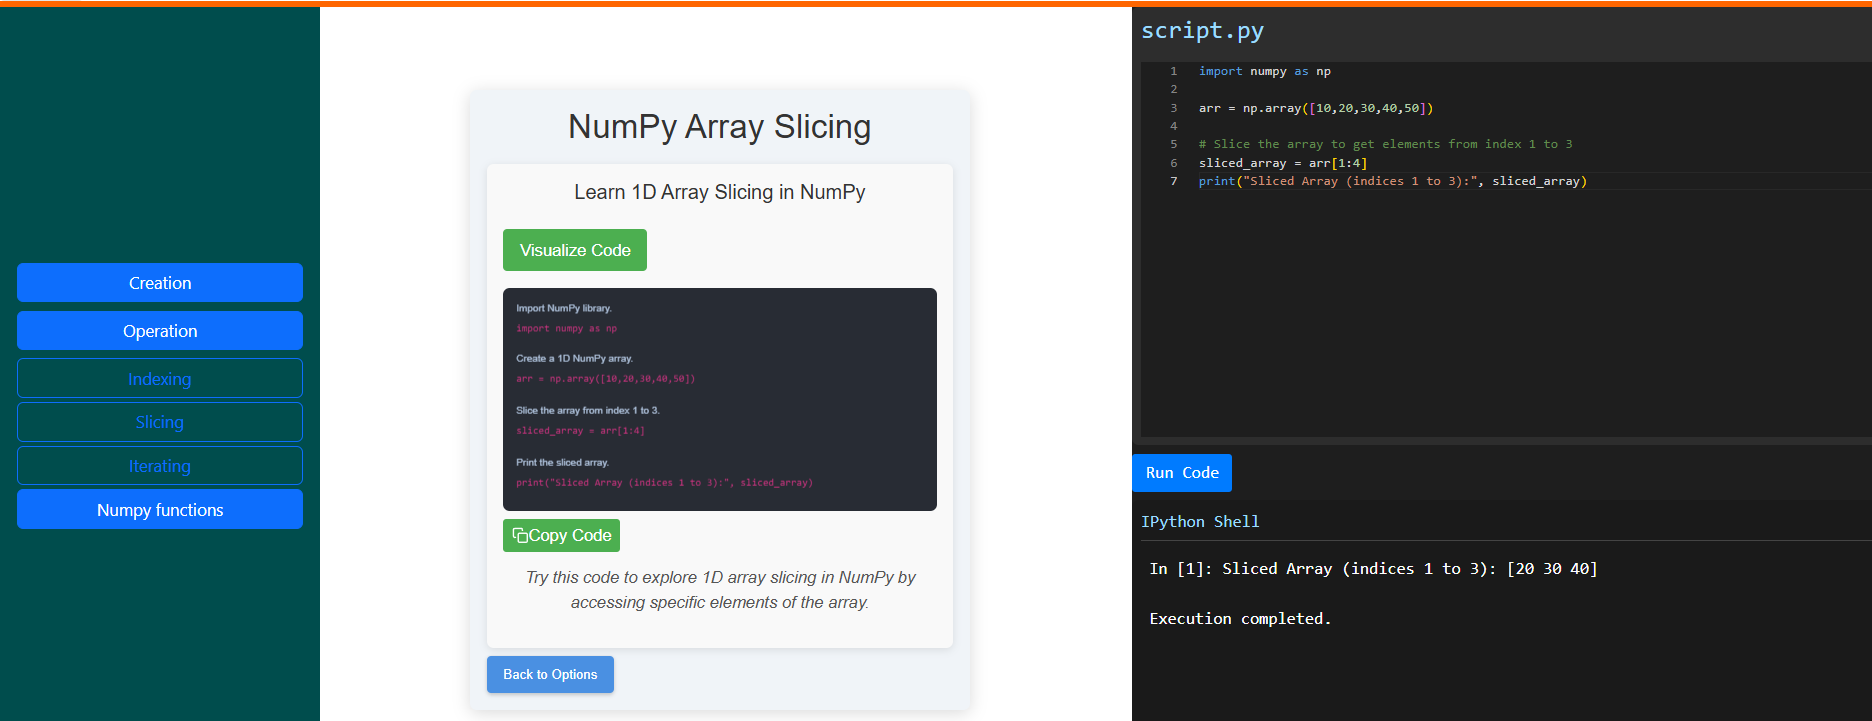Viewport: 1872px width, 721px height.
Task: Open the Creation section in sidebar
Action: pyautogui.click(x=160, y=283)
